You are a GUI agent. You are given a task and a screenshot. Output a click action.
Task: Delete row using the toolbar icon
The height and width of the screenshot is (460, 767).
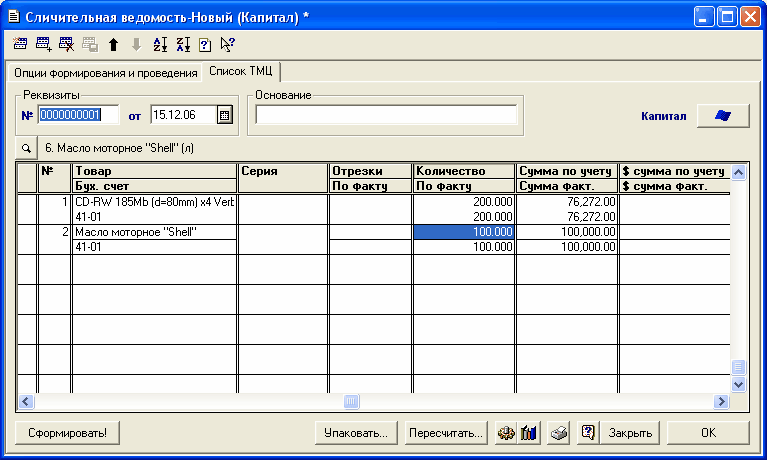coord(67,44)
